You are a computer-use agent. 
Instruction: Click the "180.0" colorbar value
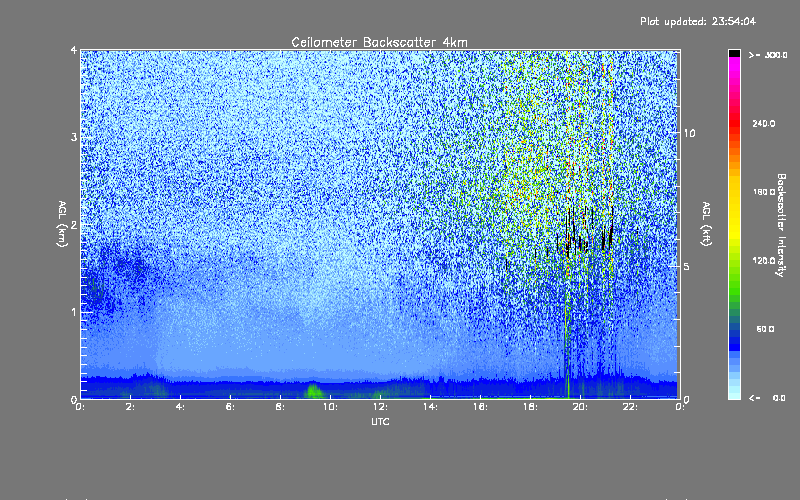[x=764, y=192]
